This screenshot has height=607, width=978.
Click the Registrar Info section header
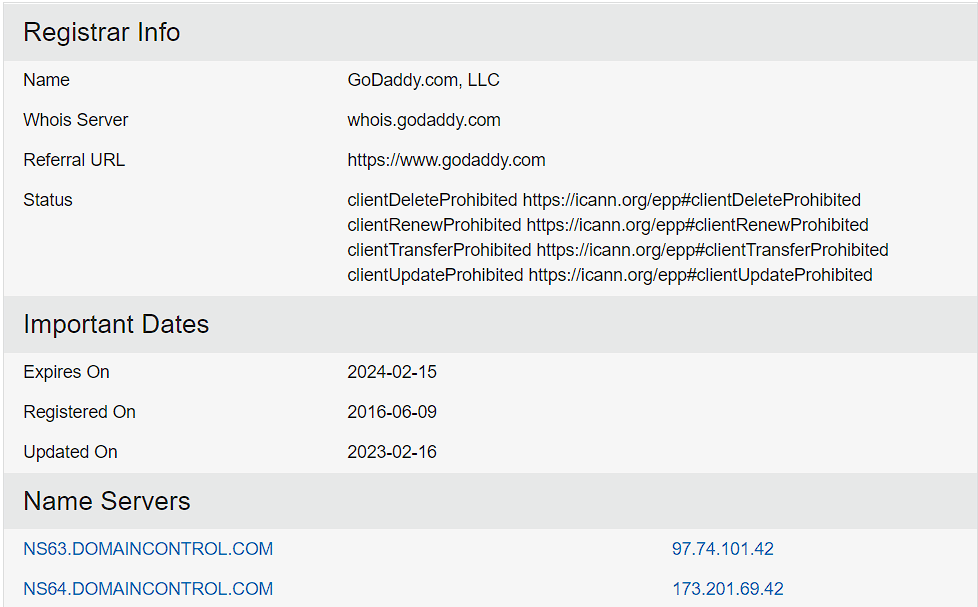102,32
